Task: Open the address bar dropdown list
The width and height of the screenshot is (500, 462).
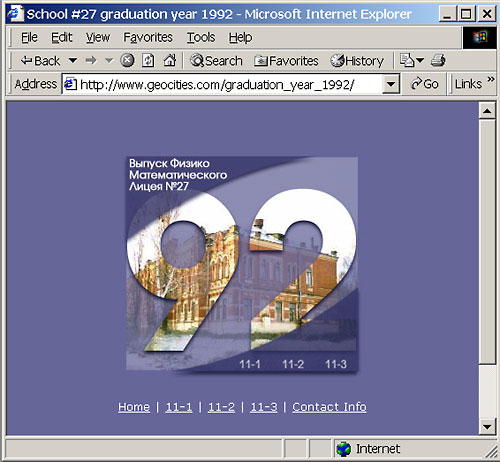Action: click(391, 84)
